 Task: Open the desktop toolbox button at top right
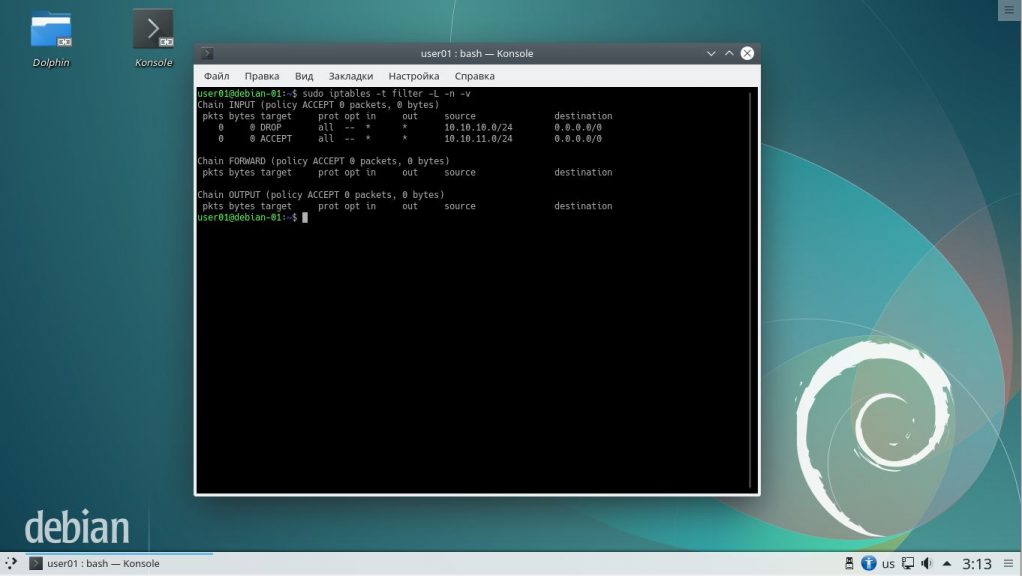tap(1009, 10)
